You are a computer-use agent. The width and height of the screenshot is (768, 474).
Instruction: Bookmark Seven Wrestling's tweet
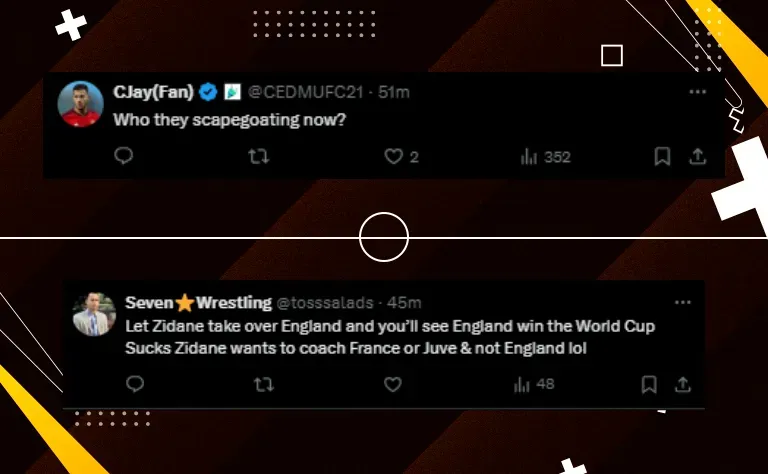(649, 384)
